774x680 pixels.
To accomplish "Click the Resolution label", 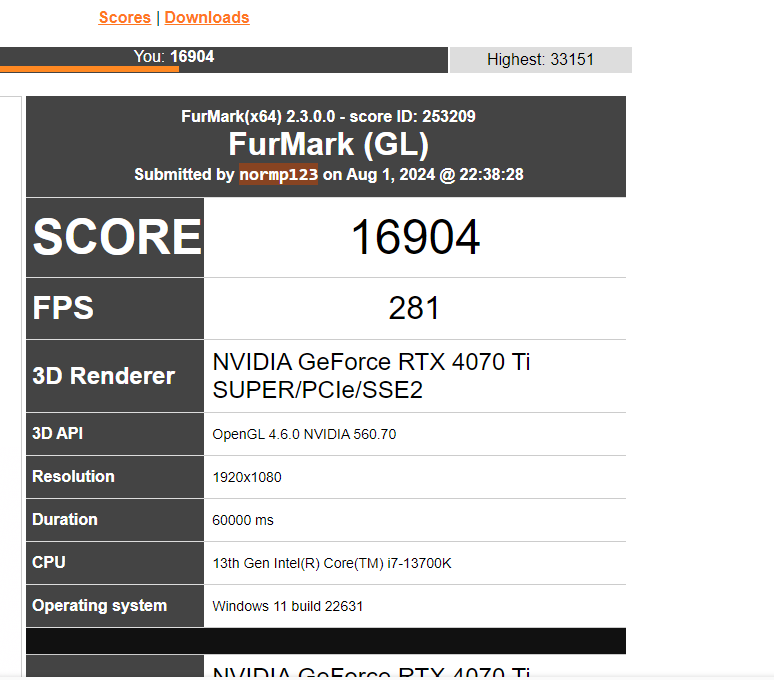I will point(73,477).
